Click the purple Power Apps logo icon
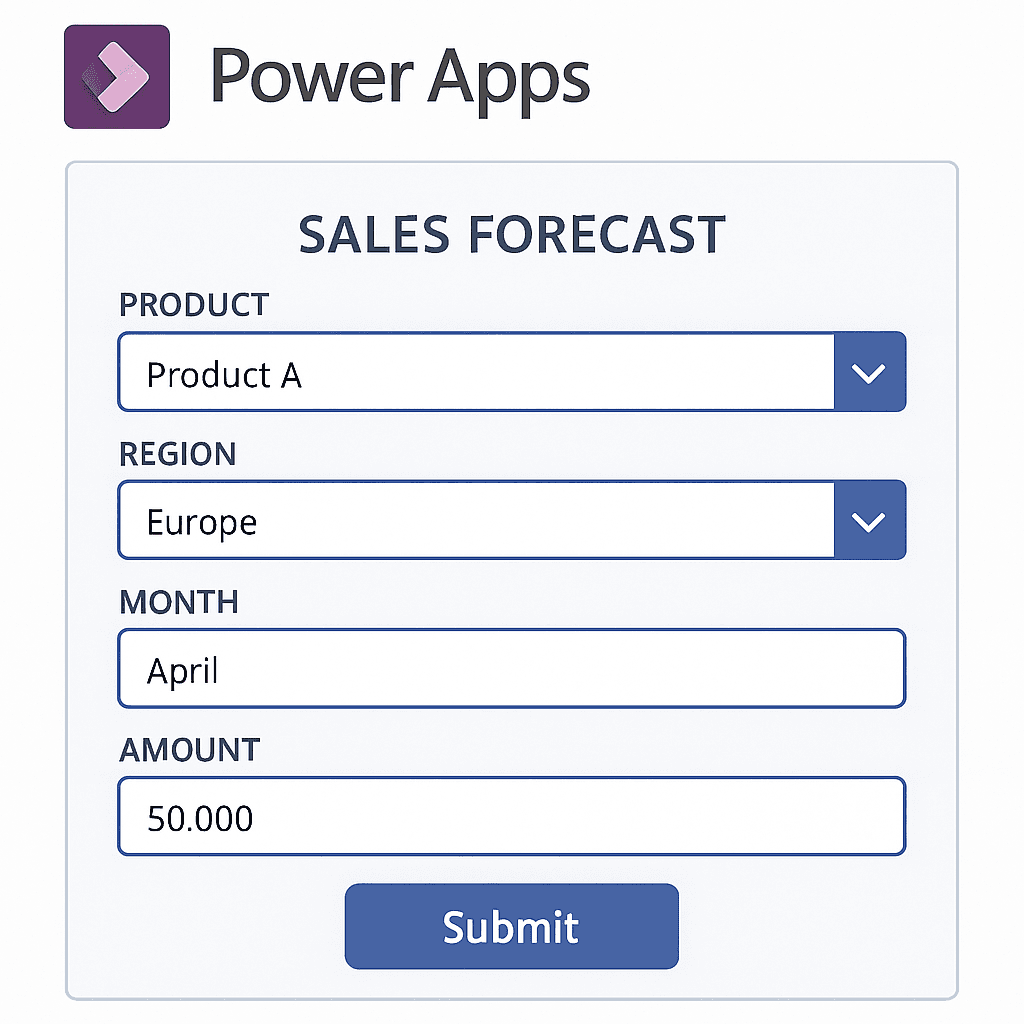Image resolution: width=1024 pixels, height=1024 pixels. pos(117,77)
